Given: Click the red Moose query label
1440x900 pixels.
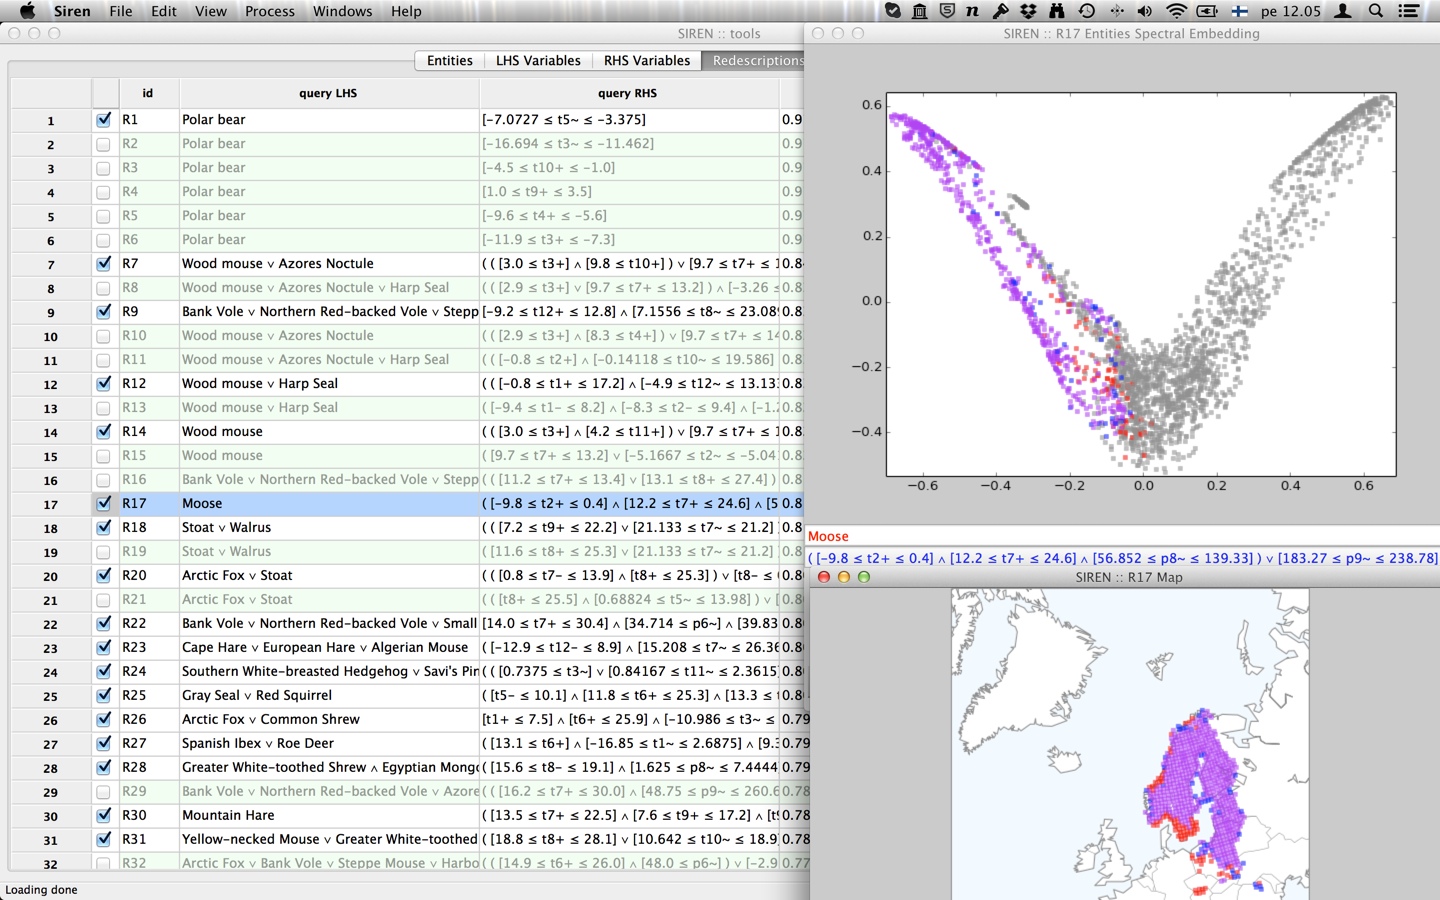Looking at the screenshot, I should click(828, 536).
